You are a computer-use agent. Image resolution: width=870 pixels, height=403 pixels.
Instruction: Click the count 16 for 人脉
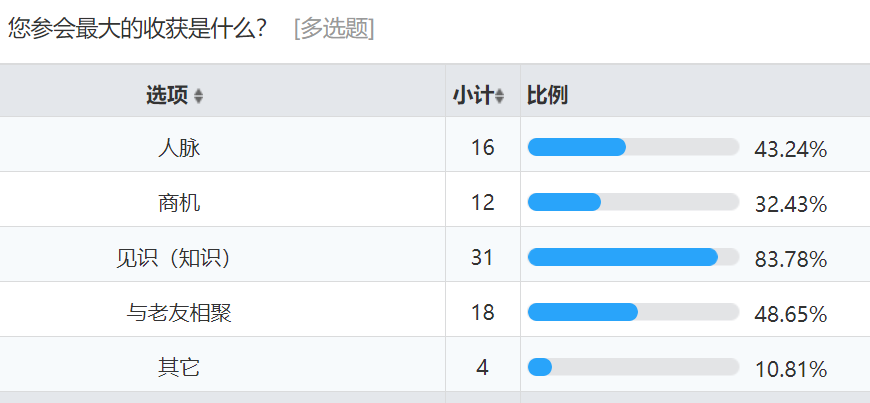pos(482,148)
